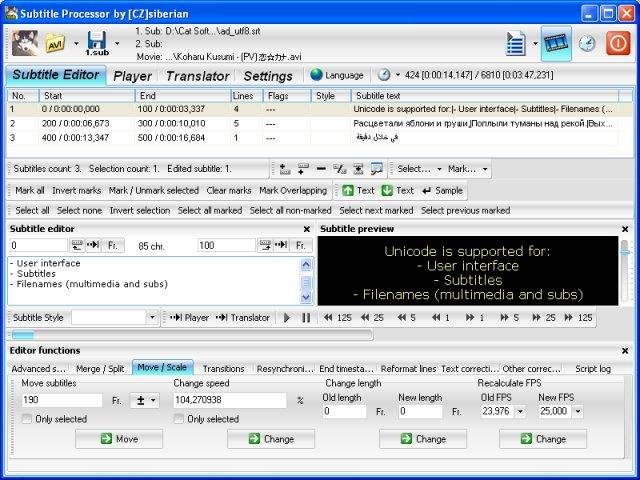Click Change button under Recalculate FPS
The image size is (640, 480).
click(x=543, y=439)
